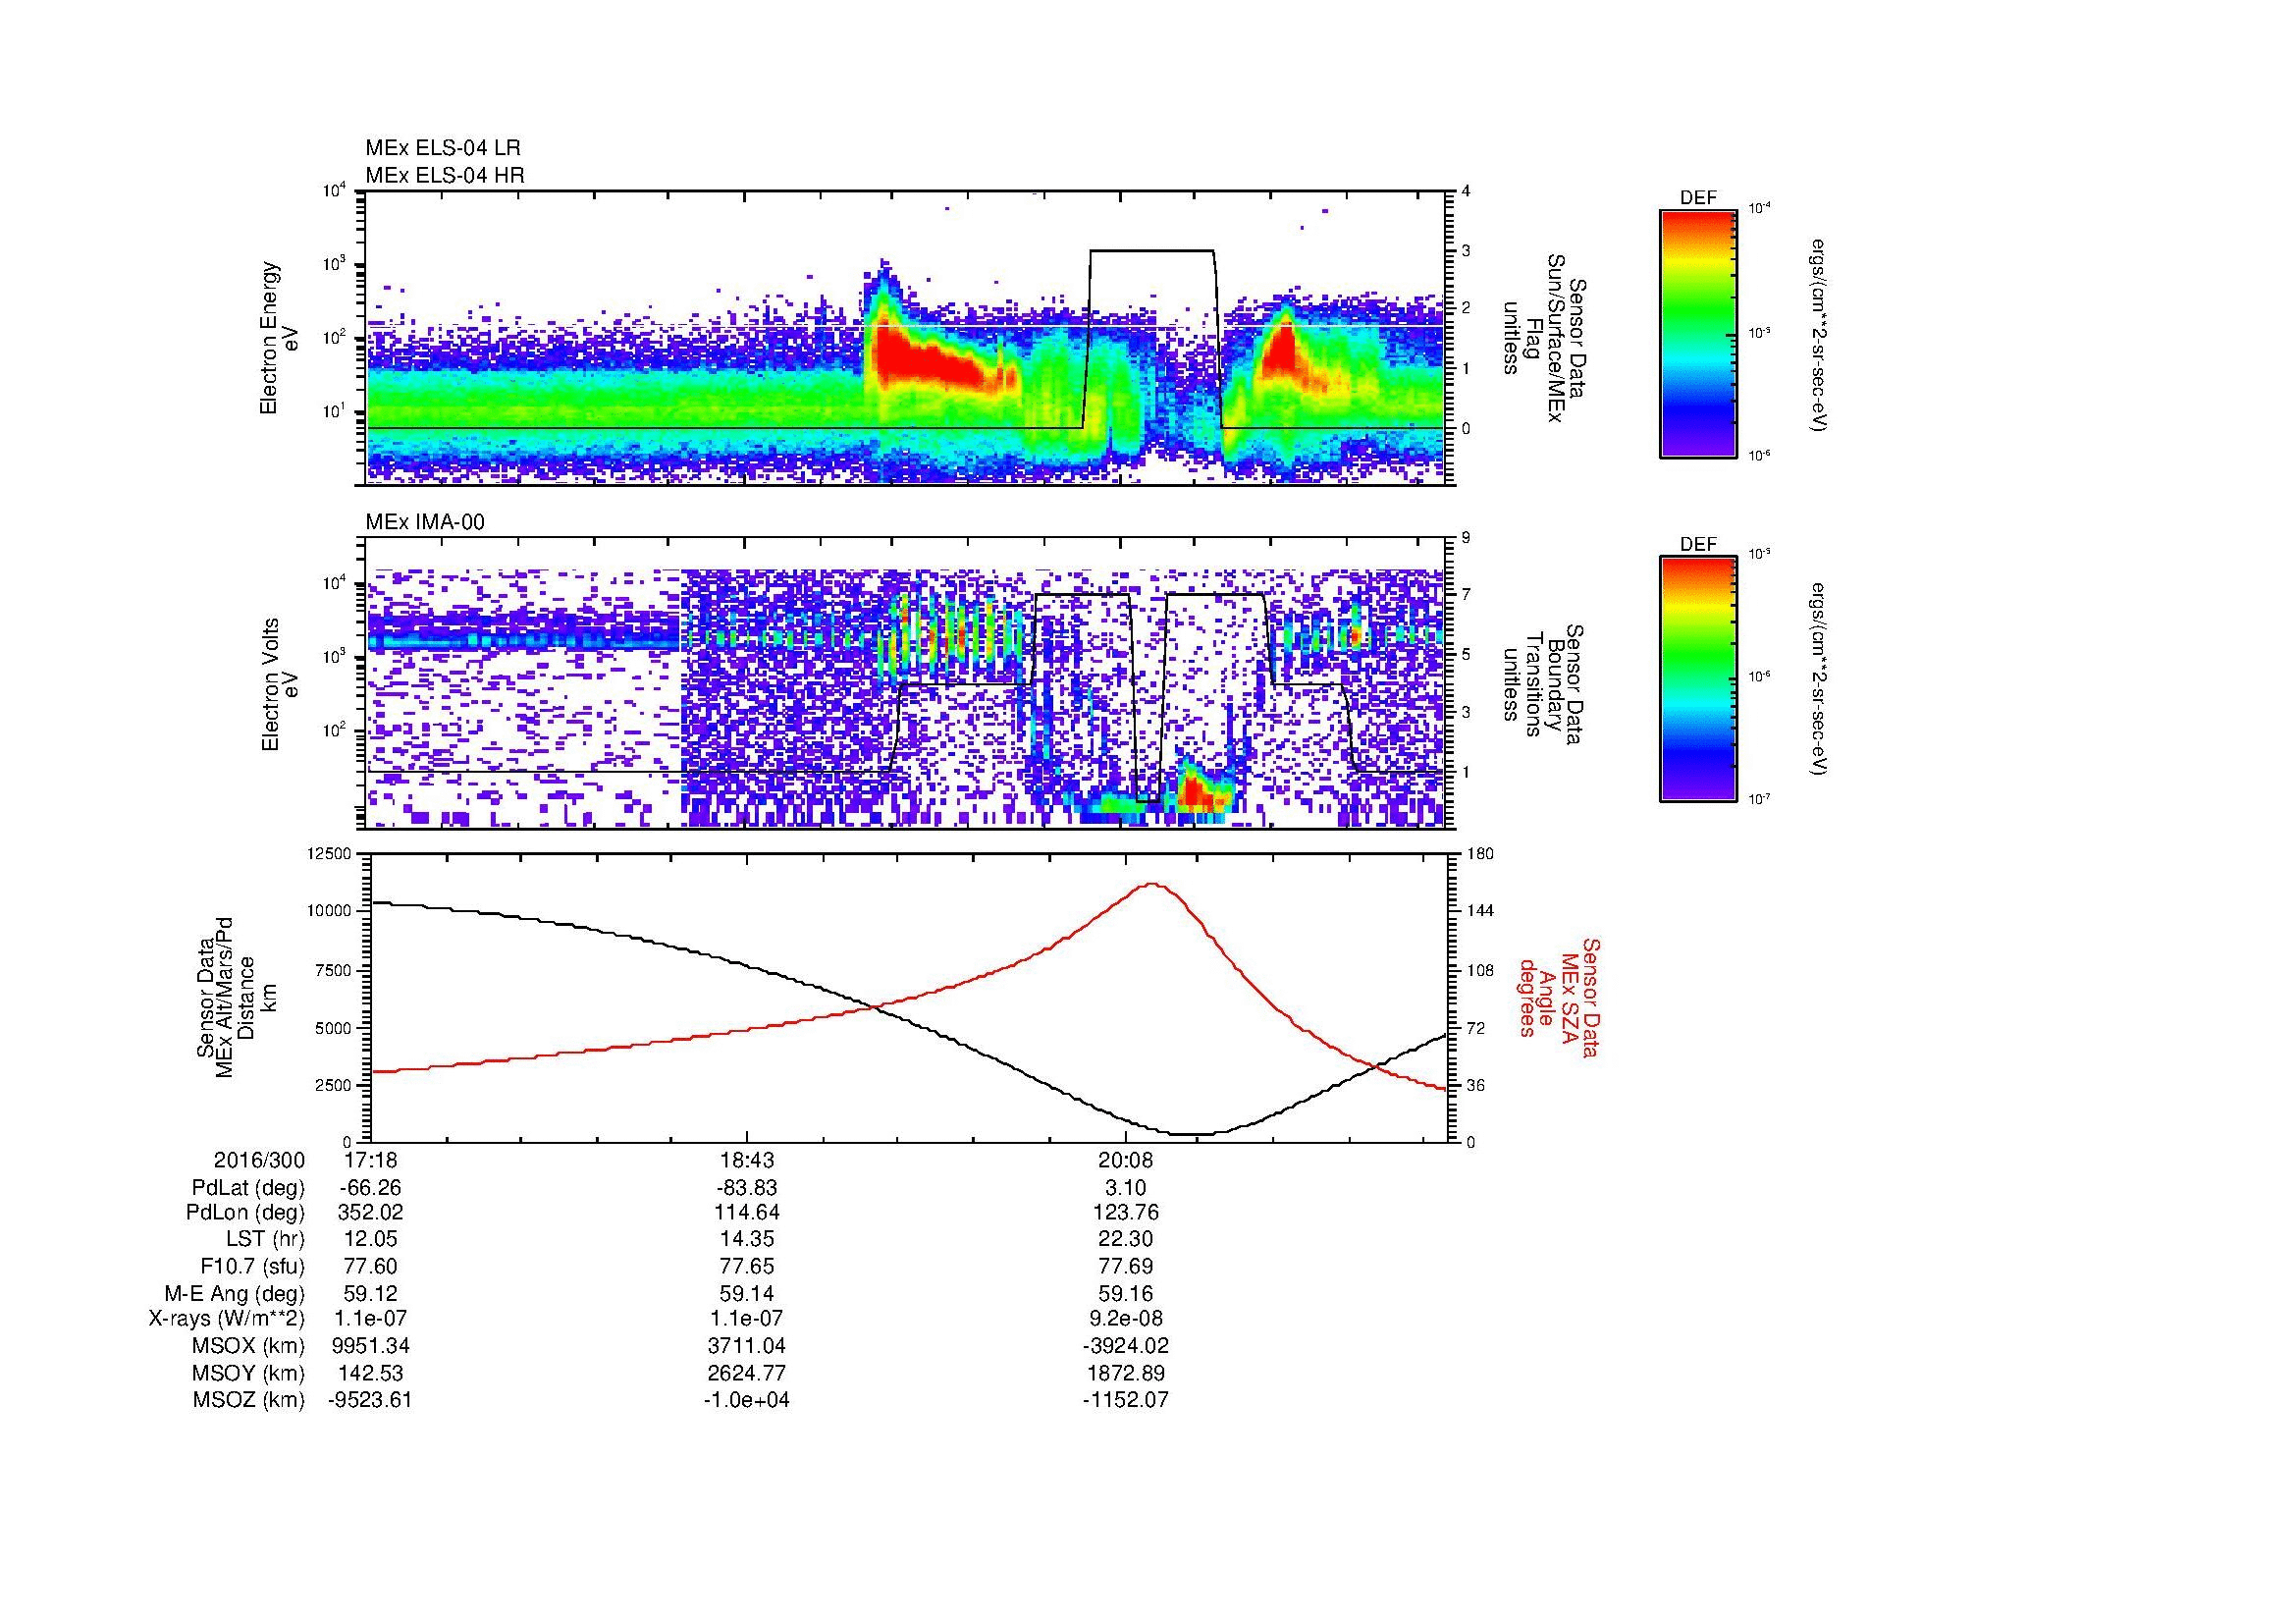The height and width of the screenshot is (1623, 2296).
Task: Click the F10.7 value '77.60'
Action: 370,1266
